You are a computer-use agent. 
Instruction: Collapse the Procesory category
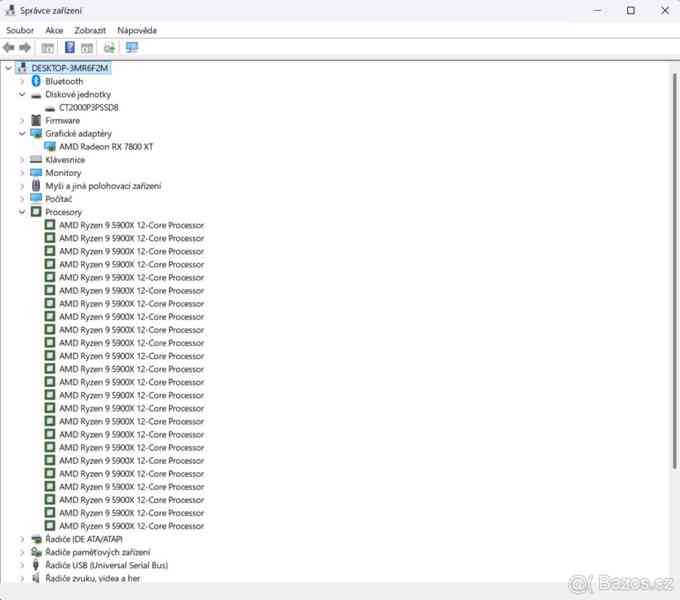22,212
